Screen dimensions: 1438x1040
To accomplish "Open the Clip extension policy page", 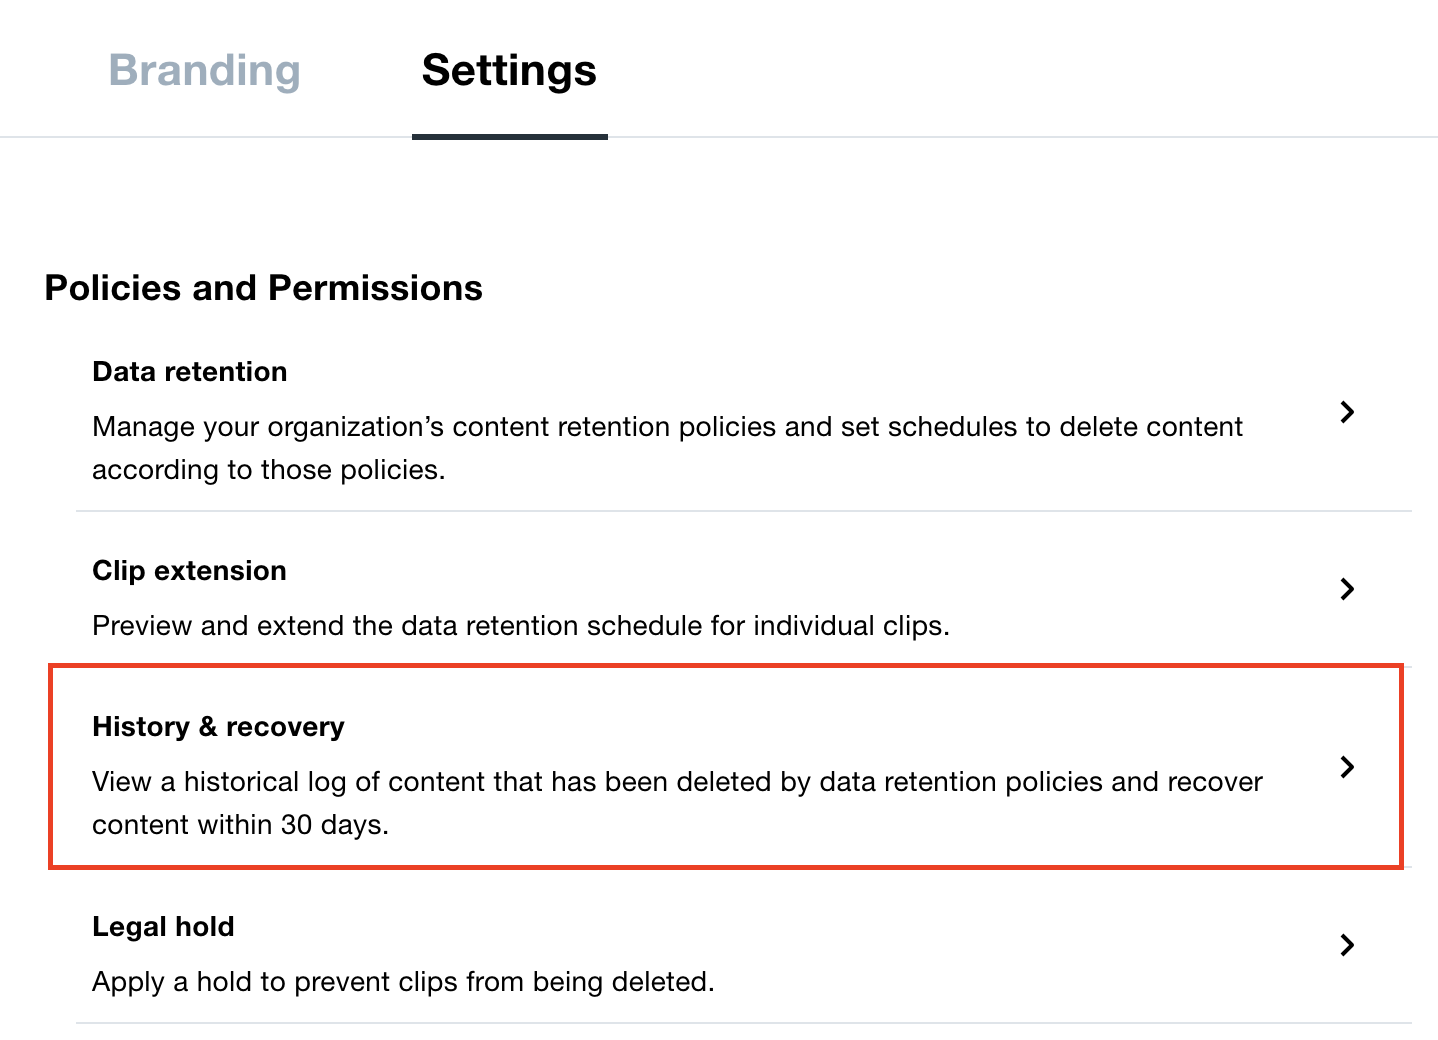I will click(189, 570).
